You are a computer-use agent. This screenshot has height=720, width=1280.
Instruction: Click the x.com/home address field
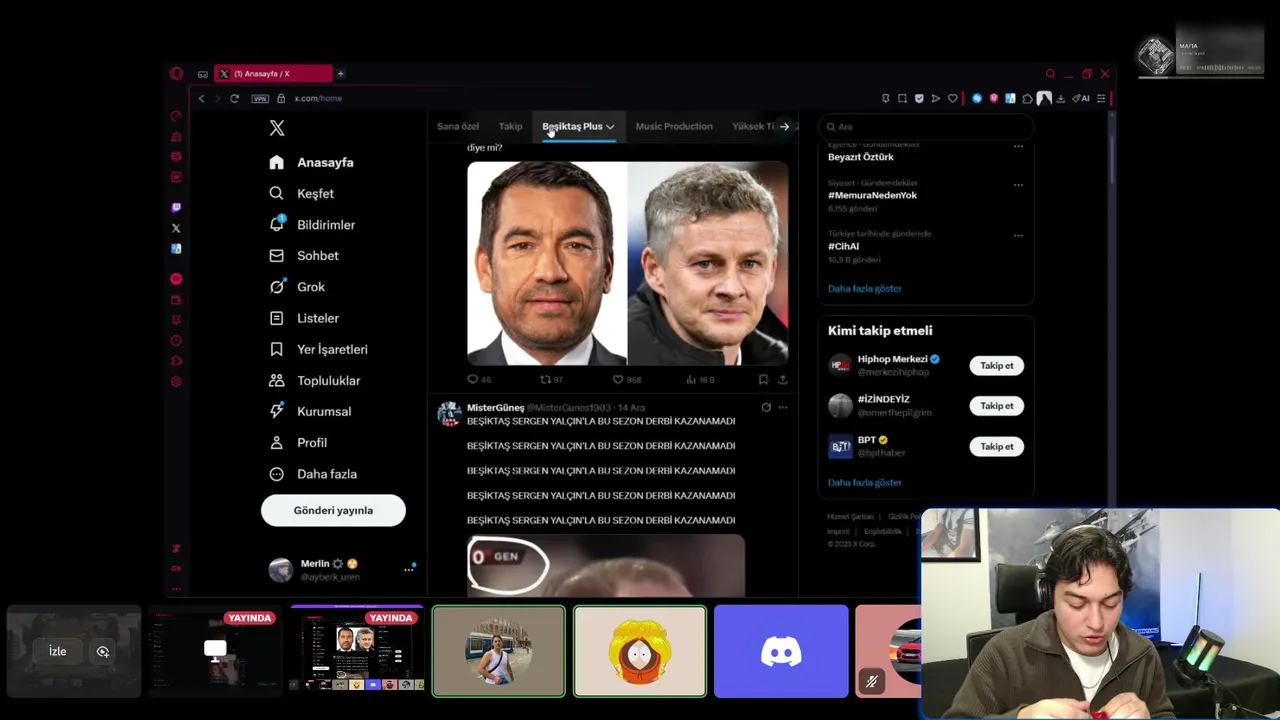(x=318, y=98)
